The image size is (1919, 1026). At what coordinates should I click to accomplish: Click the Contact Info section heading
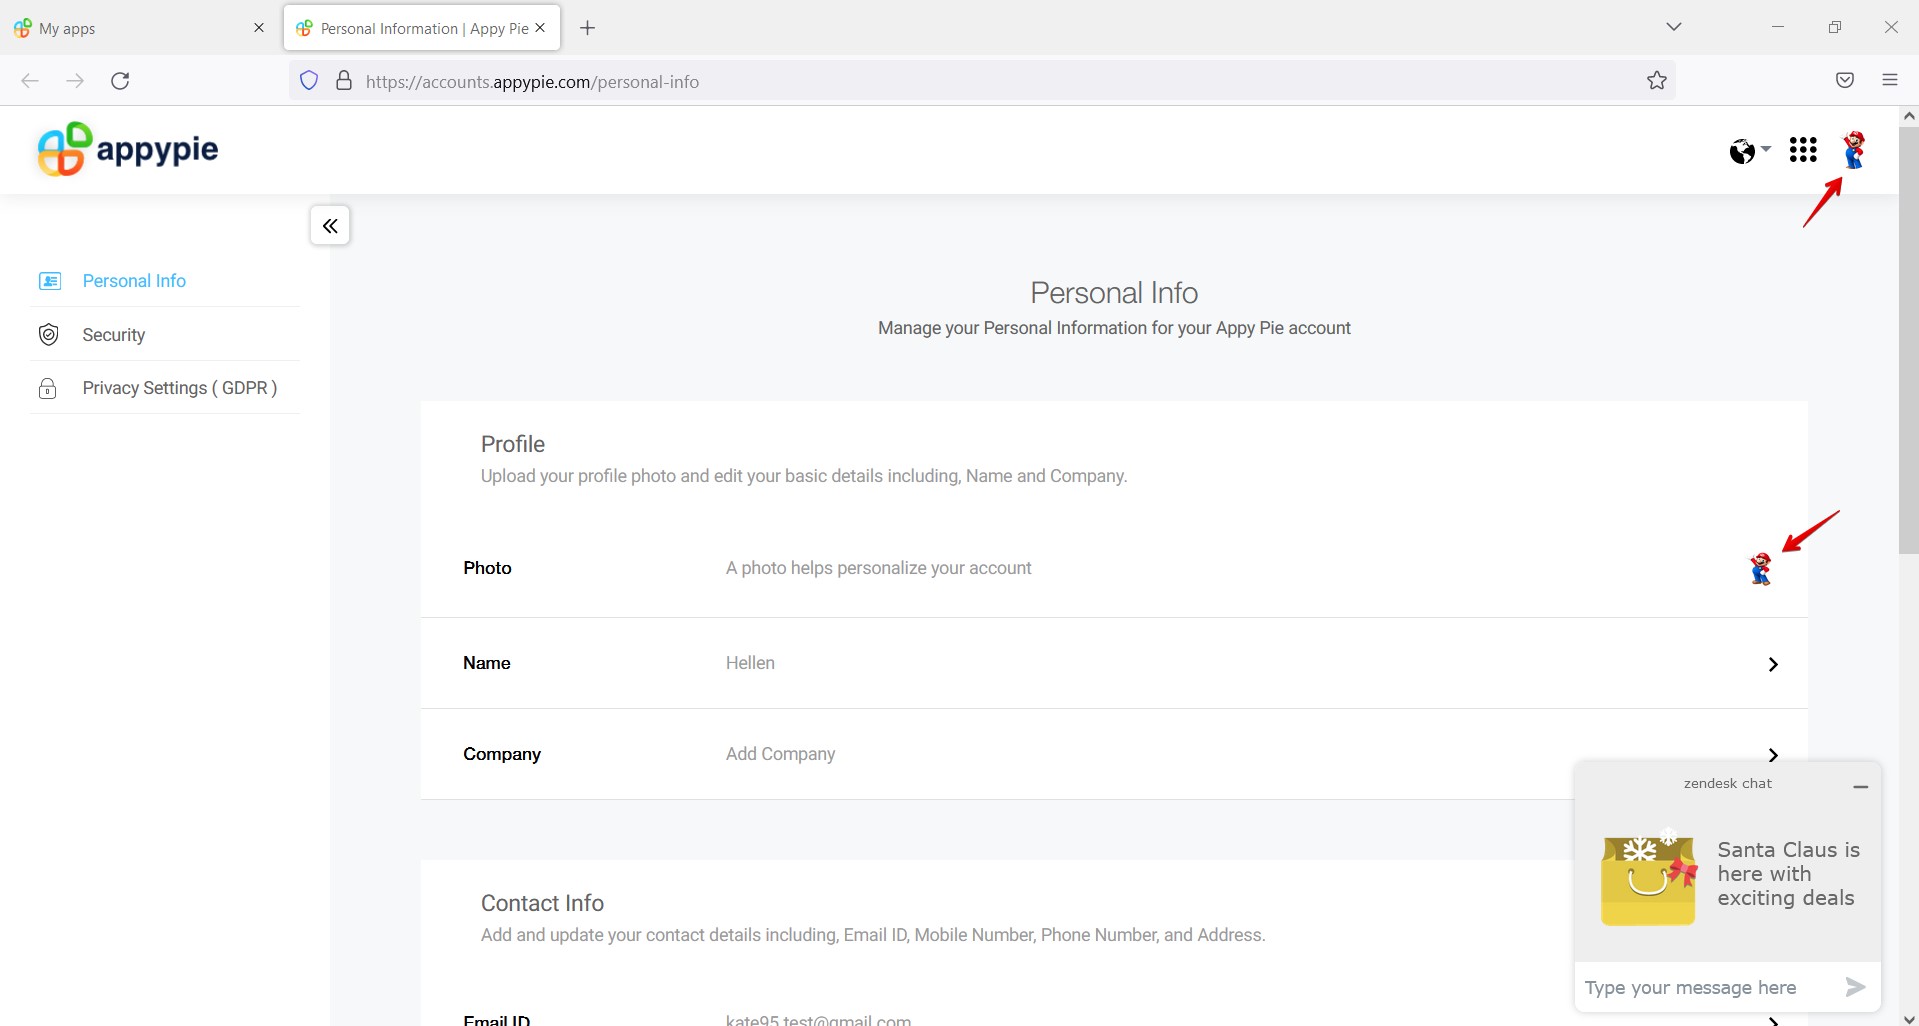click(542, 903)
